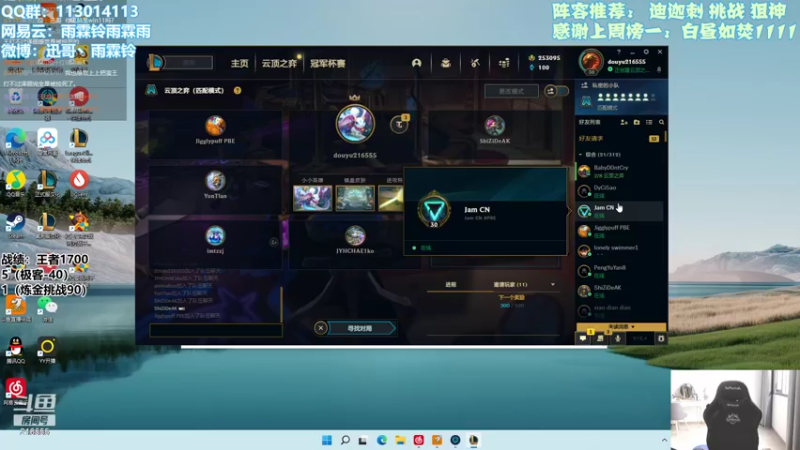Click the 私密的小队 party panel
Viewport: 800px width, 450px height.
(621, 97)
